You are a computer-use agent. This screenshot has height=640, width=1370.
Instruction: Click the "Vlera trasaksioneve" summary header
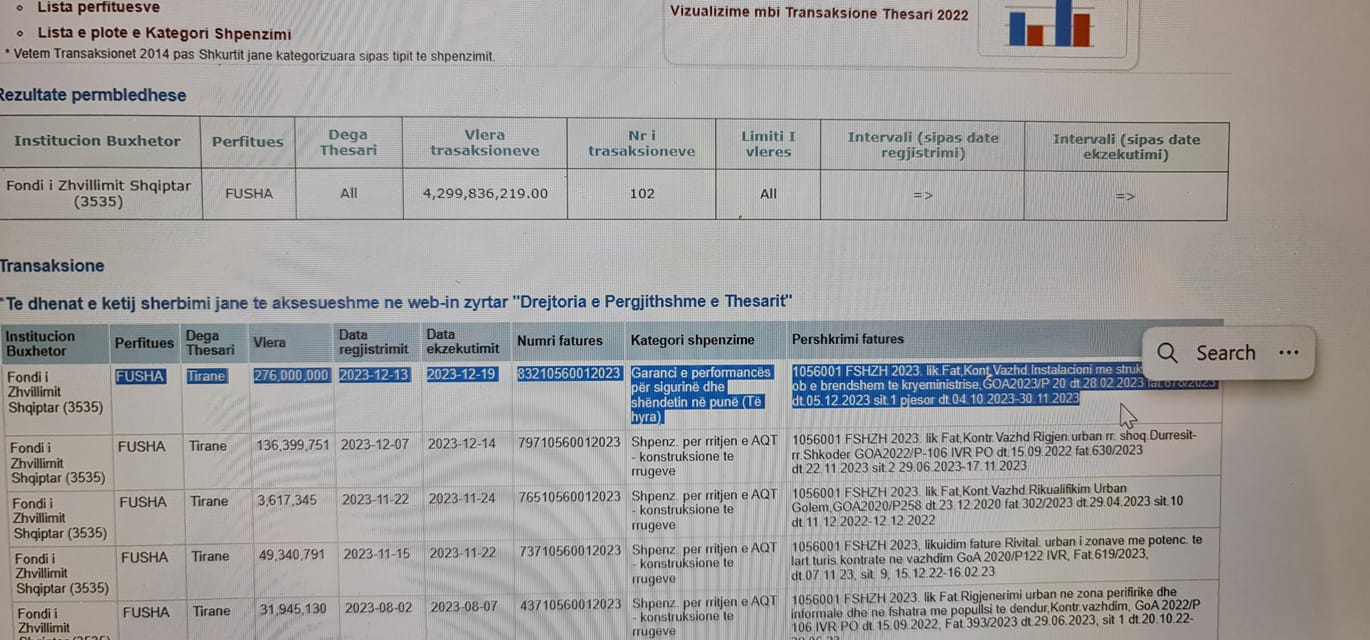(484, 142)
